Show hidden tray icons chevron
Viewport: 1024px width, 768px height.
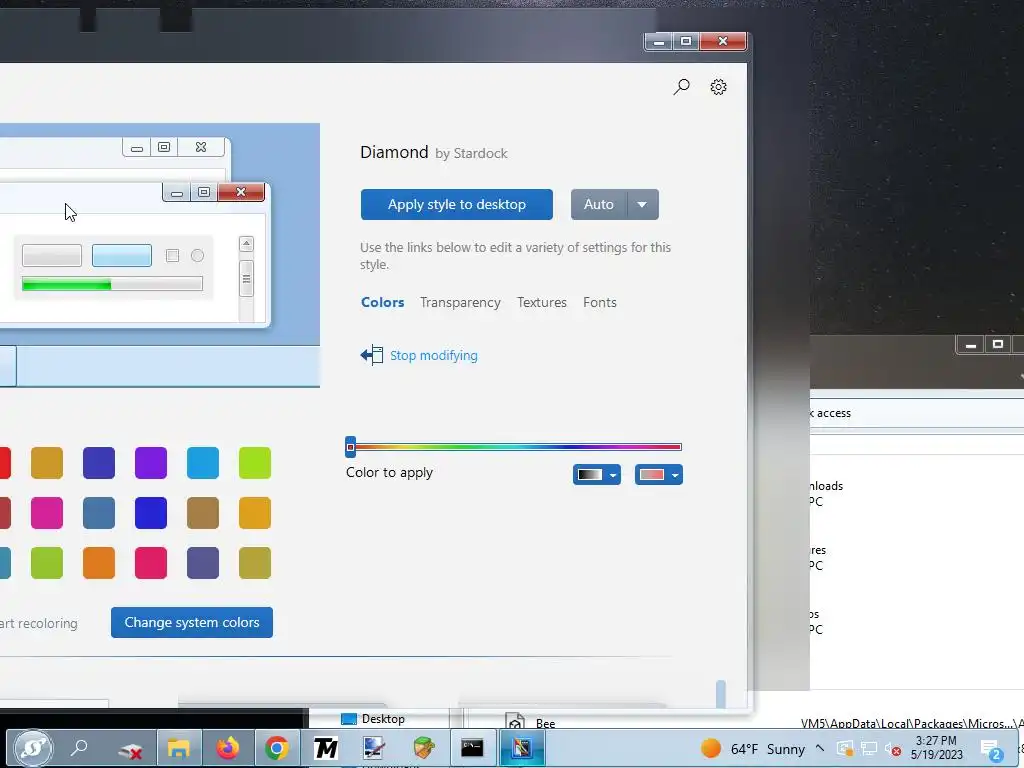pyautogui.click(x=820, y=748)
